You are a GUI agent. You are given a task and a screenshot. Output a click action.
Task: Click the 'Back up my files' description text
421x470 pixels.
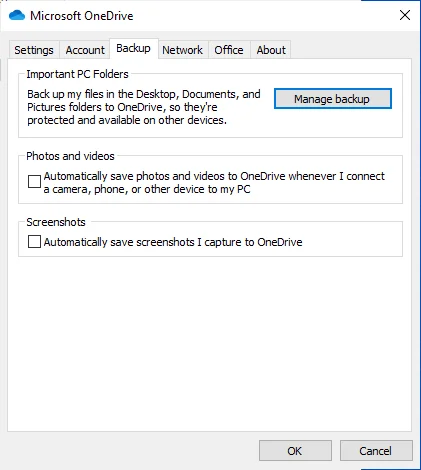(x=144, y=107)
